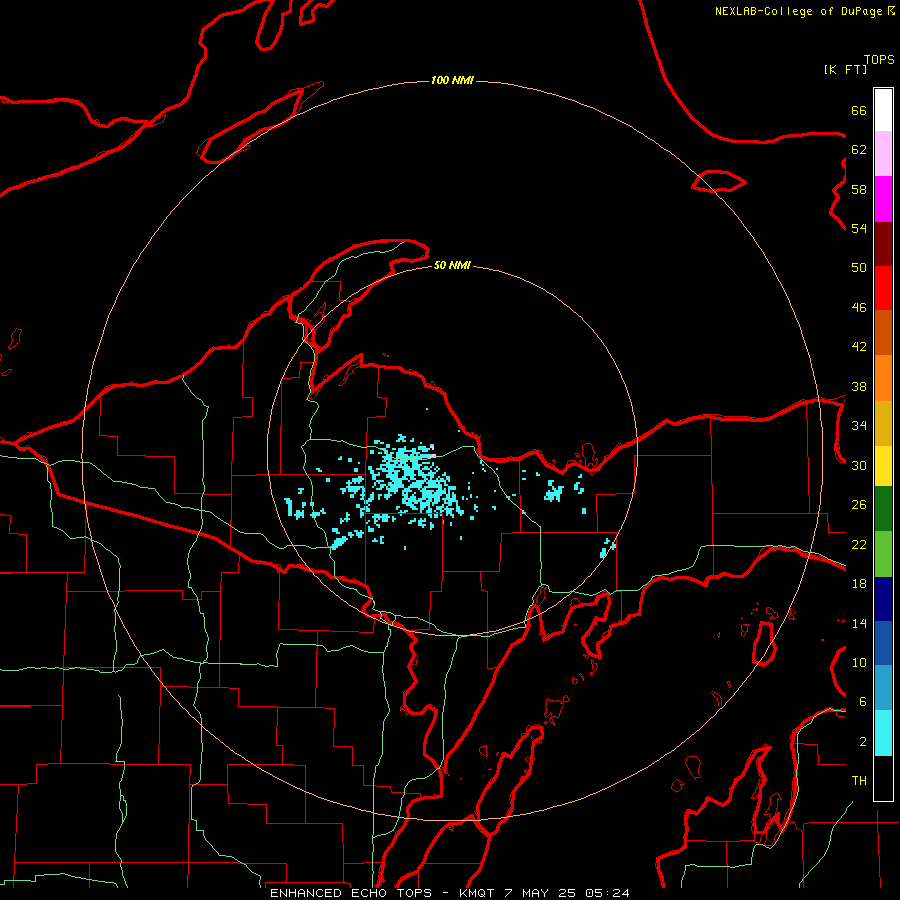Screen dimensions: 900x900
Task: Click the TOPS legend title
Action: point(879,59)
